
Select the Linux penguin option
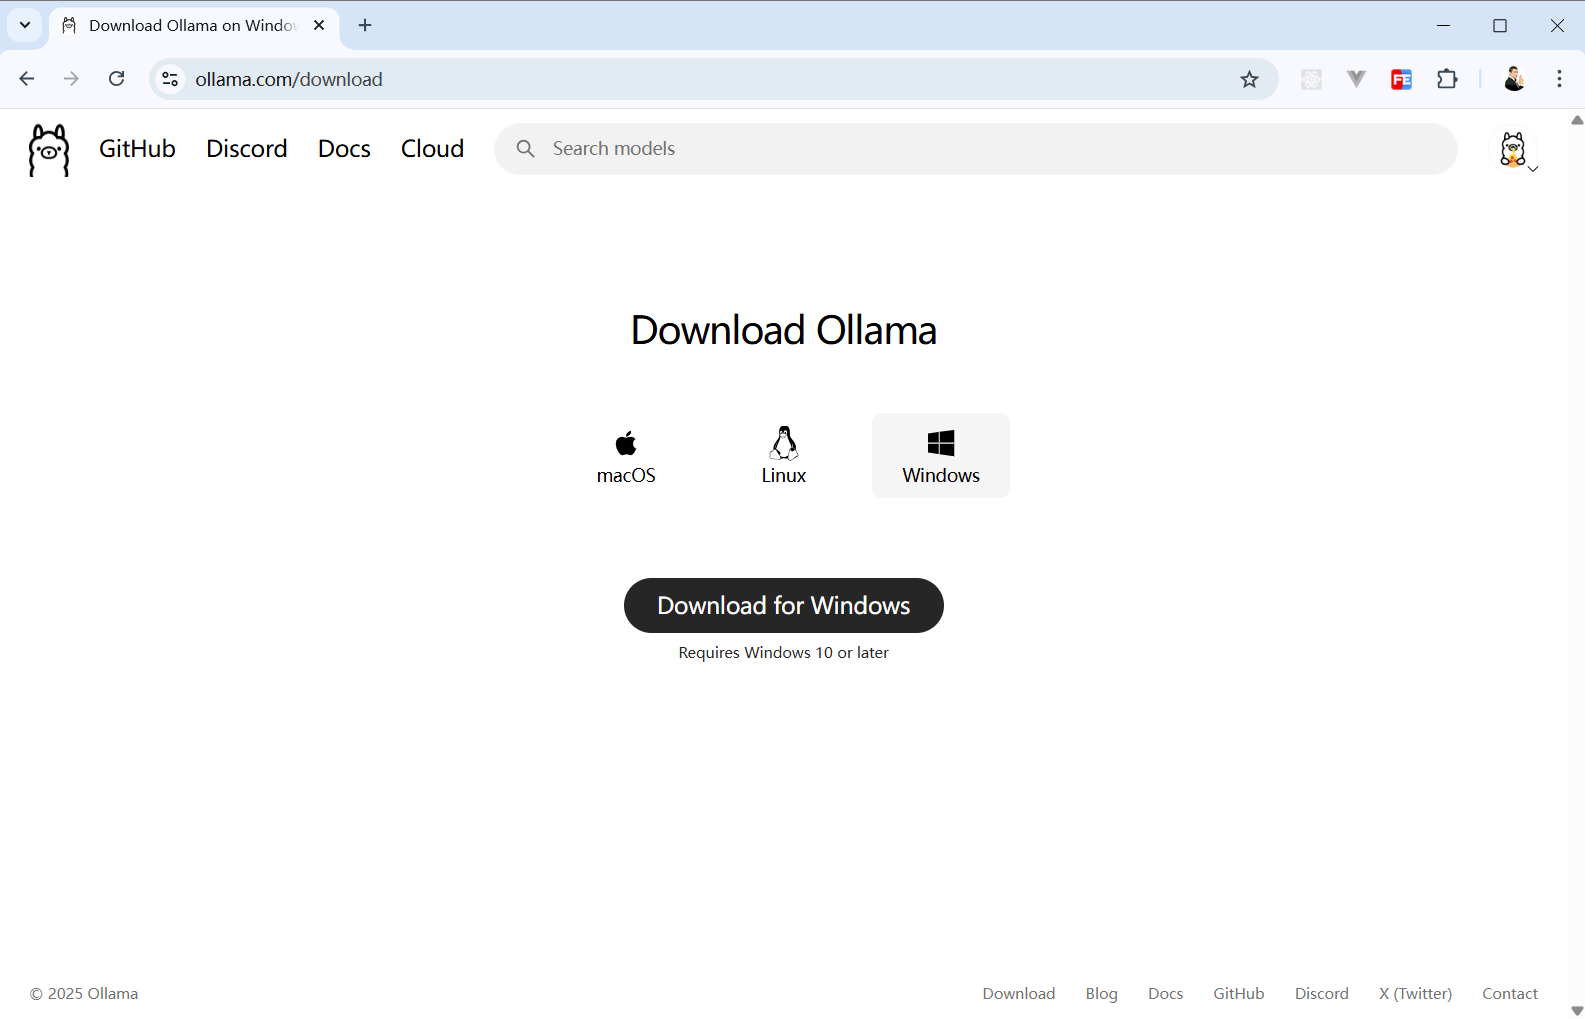[783, 456]
